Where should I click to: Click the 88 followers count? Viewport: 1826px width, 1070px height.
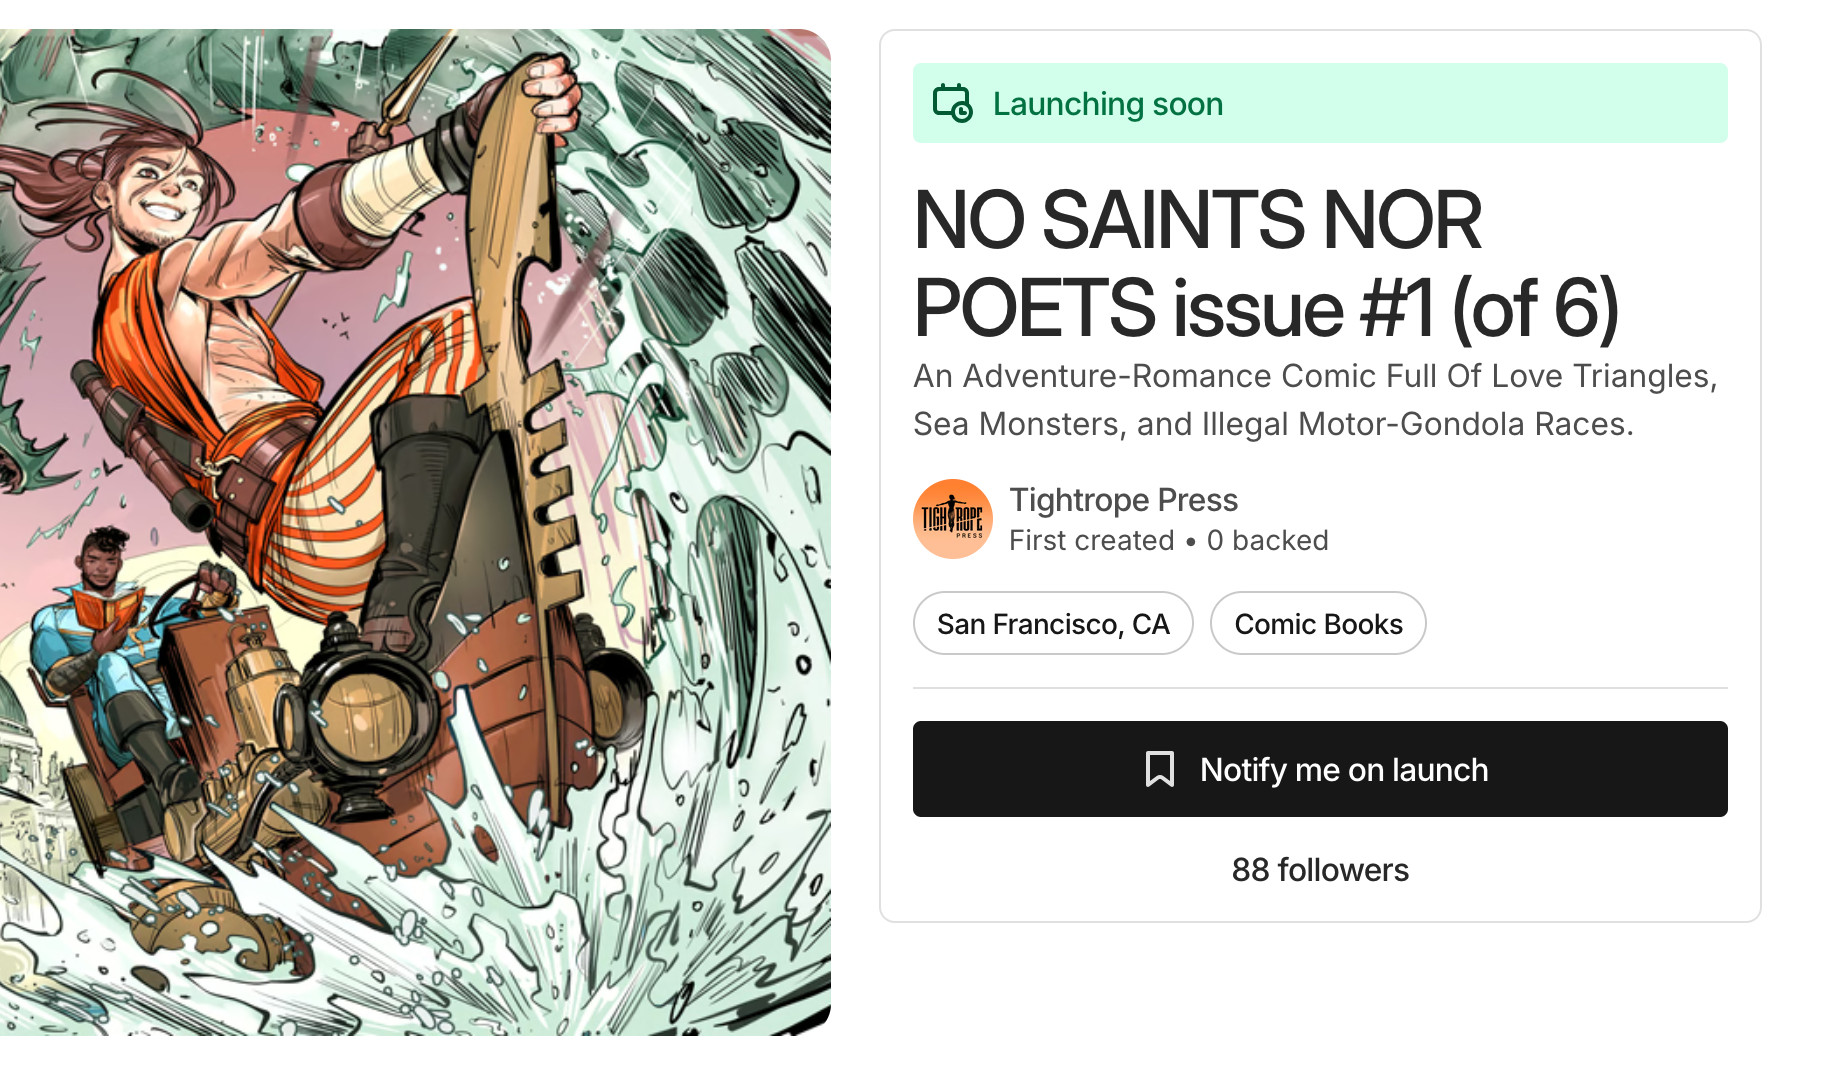click(x=1320, y=870)
